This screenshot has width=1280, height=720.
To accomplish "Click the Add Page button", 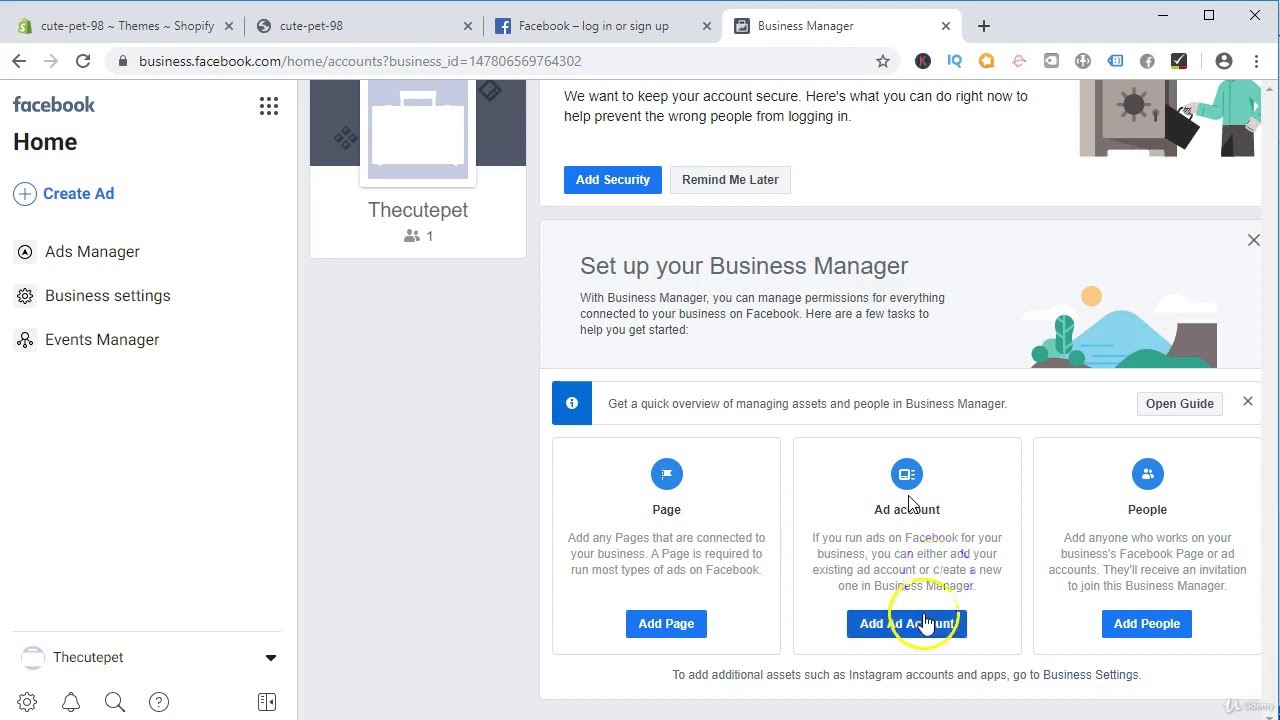I will pyautogui.click(x=666, y=624).
